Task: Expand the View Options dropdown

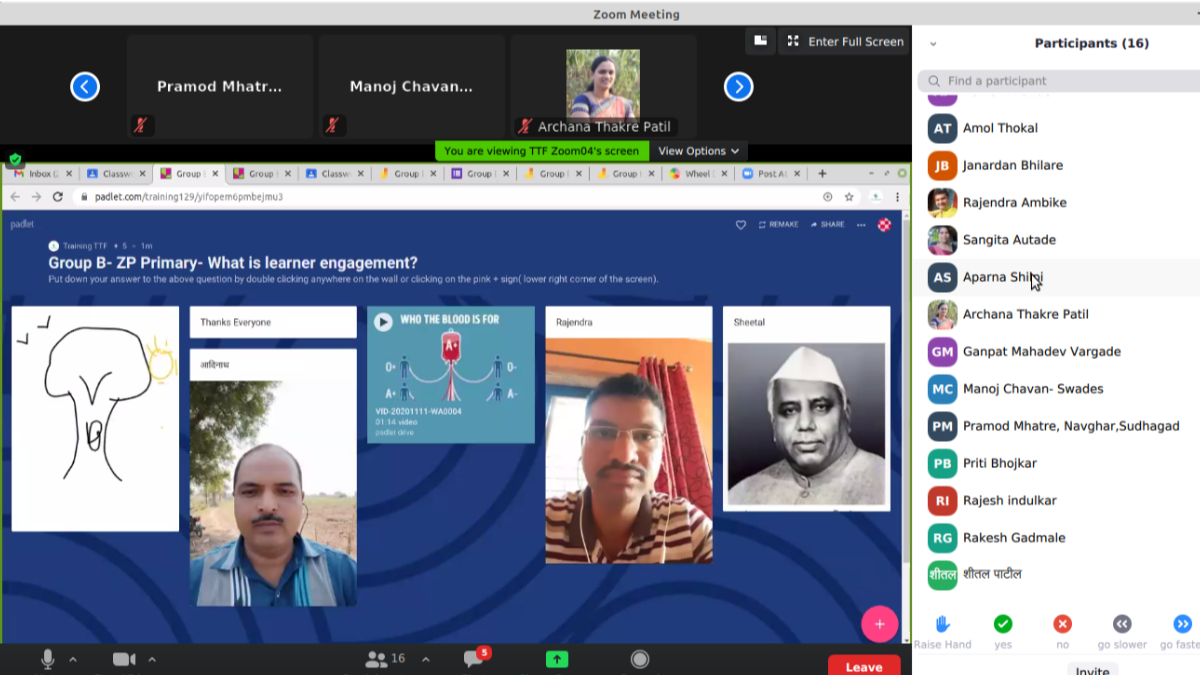Action: tap(698, 151)
